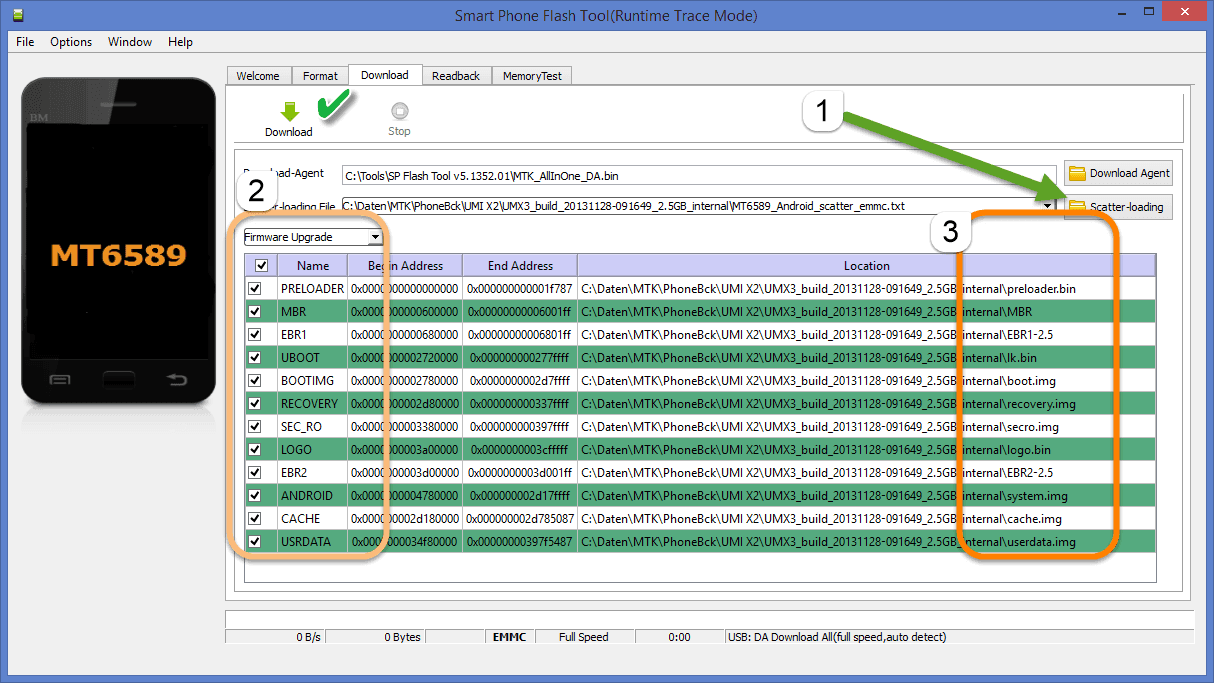1214x683 pixels.
Task: Uncheck the ANDROID partition checkbox
Action: pos(255,495)
